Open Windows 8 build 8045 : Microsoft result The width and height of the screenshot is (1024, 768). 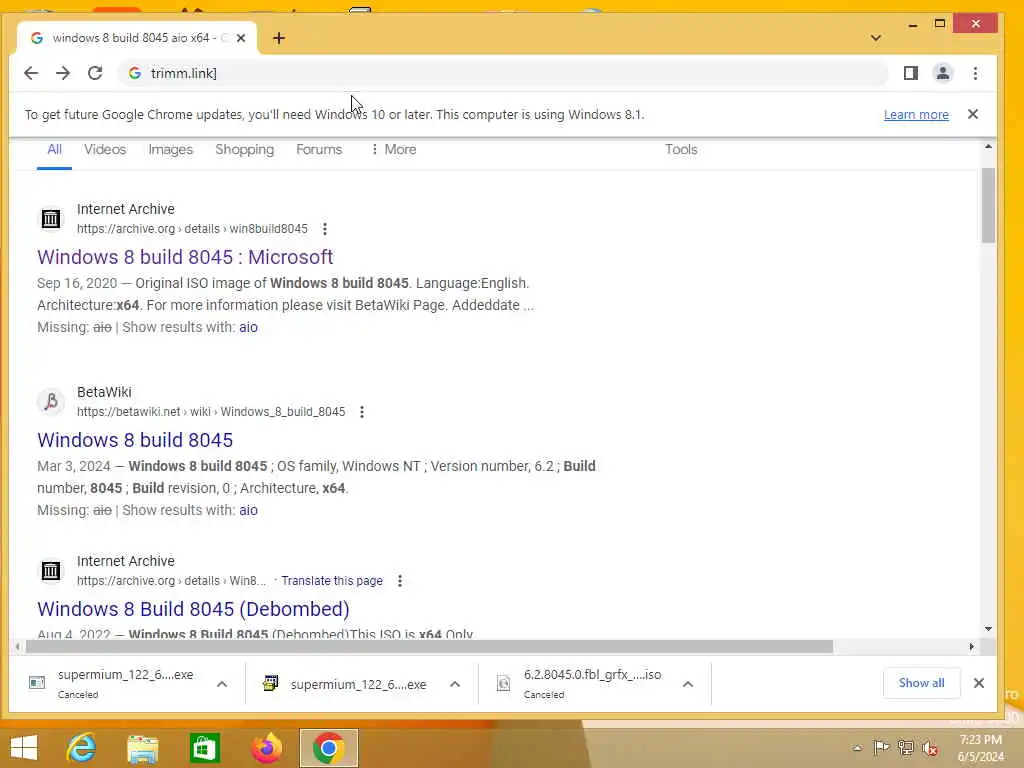(x=185, y=257)
